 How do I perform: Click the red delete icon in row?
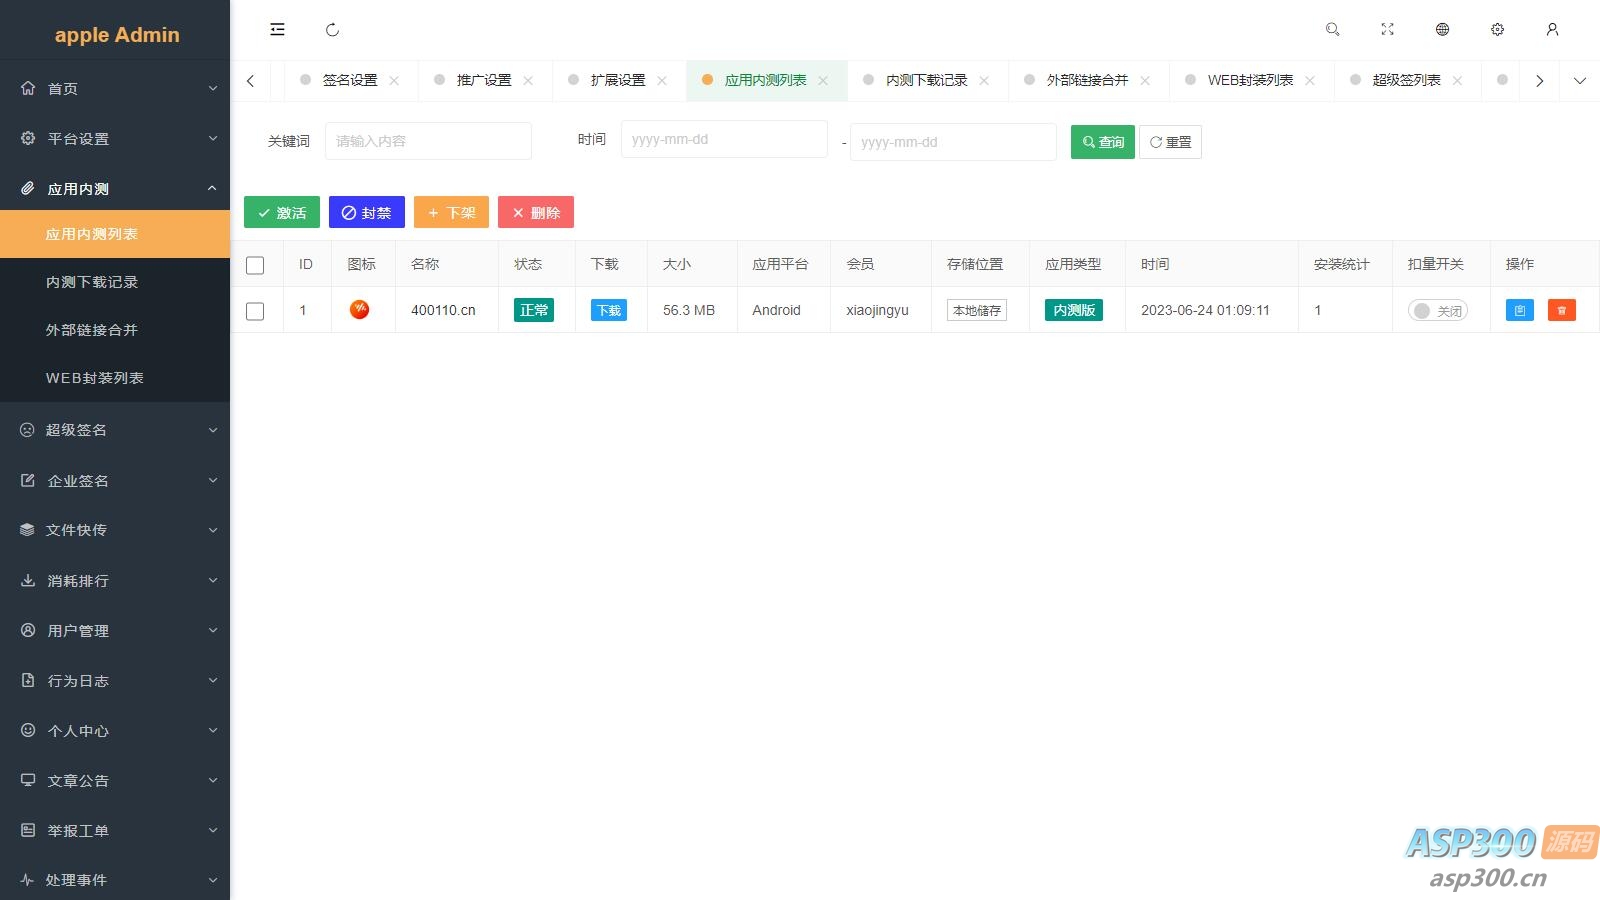1561,310
